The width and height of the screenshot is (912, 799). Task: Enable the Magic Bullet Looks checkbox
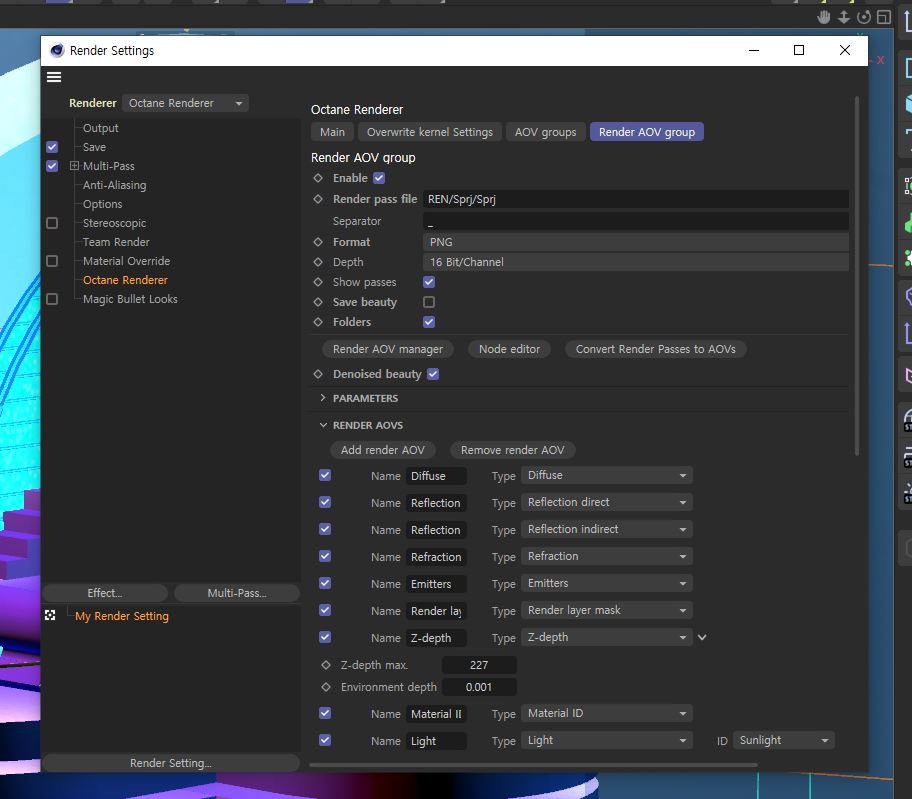(x=52, y=299)
